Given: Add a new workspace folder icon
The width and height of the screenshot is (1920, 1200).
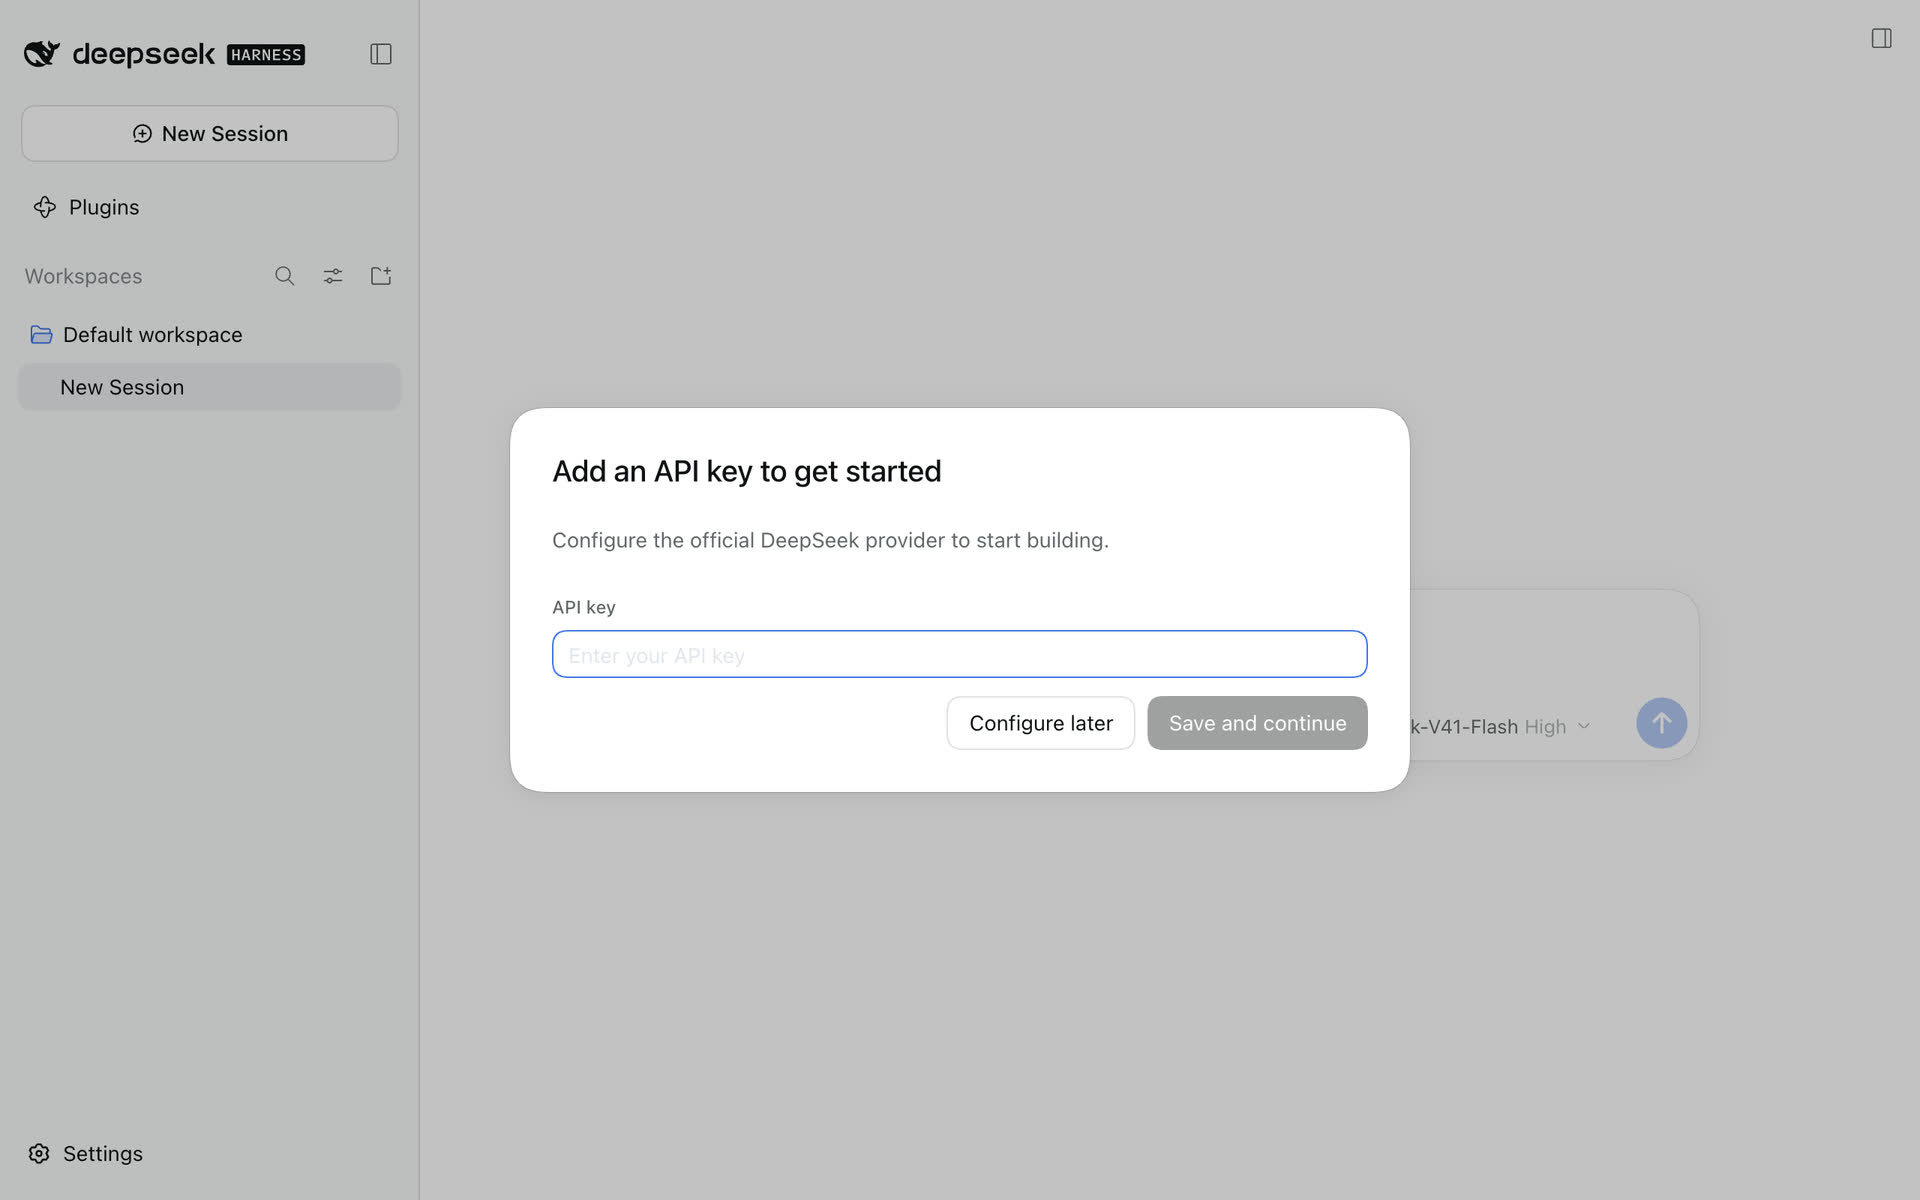Looking at the screenshot, I should (x=381, y=276).
